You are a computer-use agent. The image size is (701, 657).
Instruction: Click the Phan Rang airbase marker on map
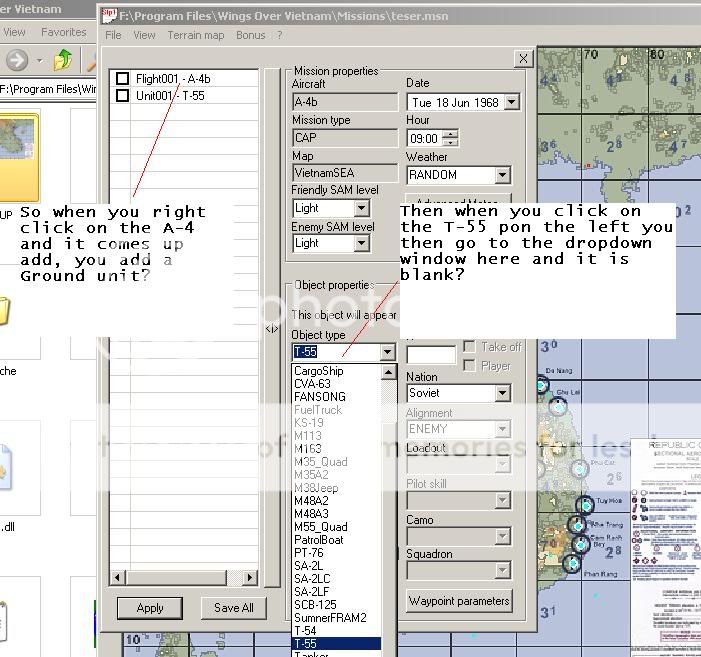click(572, 564)
